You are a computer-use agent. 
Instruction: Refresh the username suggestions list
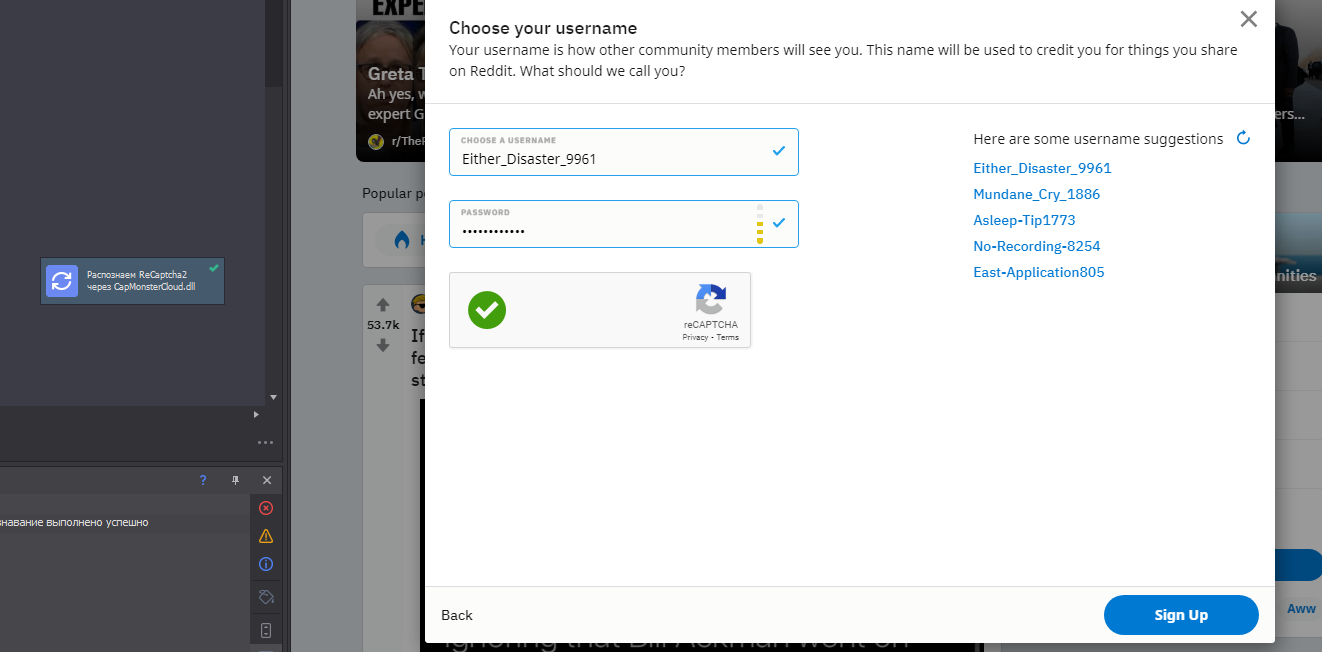pyautogui.click(x=1243, y=138)
